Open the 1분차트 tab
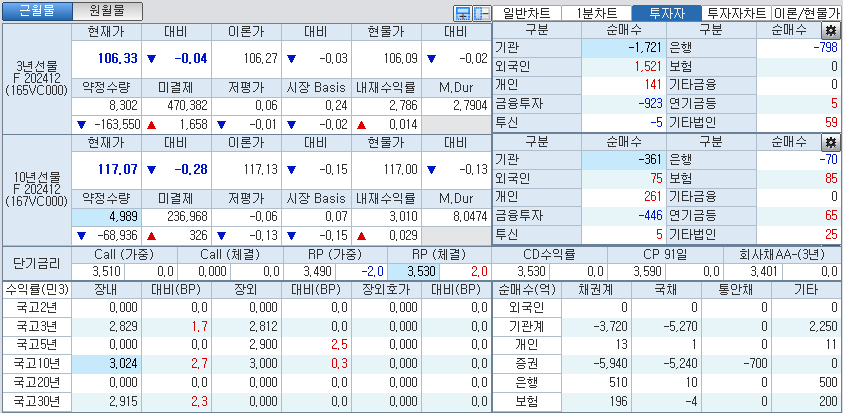The height and width of the screenshot is (413, 843). (597, 13)
